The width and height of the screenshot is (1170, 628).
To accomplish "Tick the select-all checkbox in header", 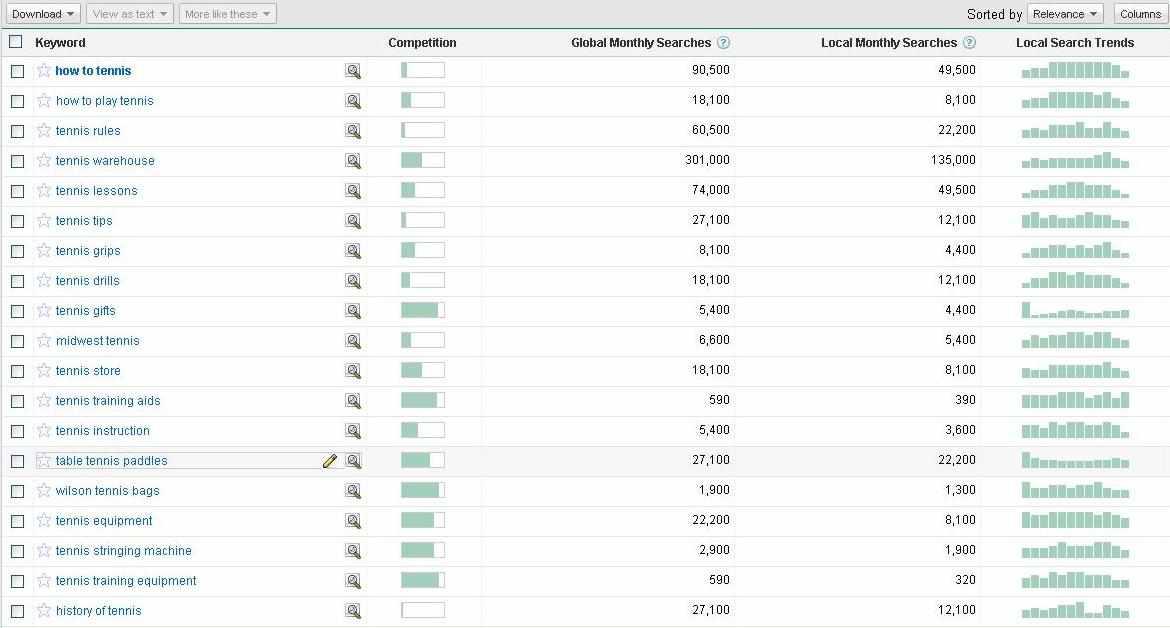I will (16, 42).
